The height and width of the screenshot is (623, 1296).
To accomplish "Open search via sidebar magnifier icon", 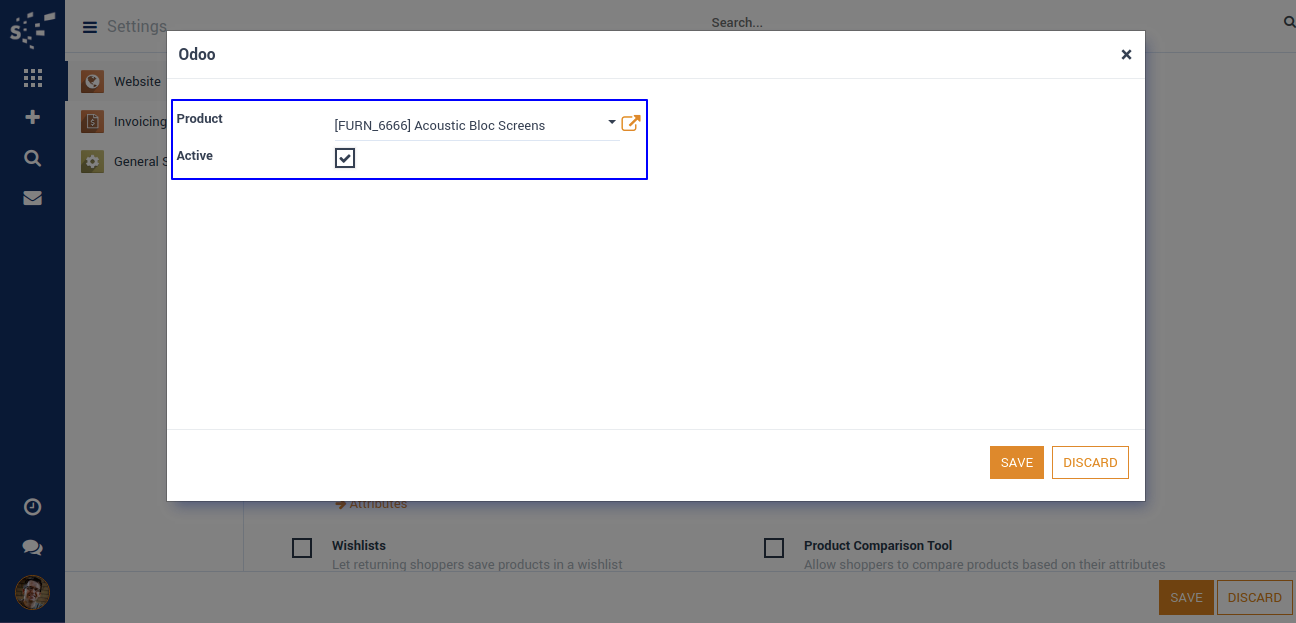I will point(32,158).
